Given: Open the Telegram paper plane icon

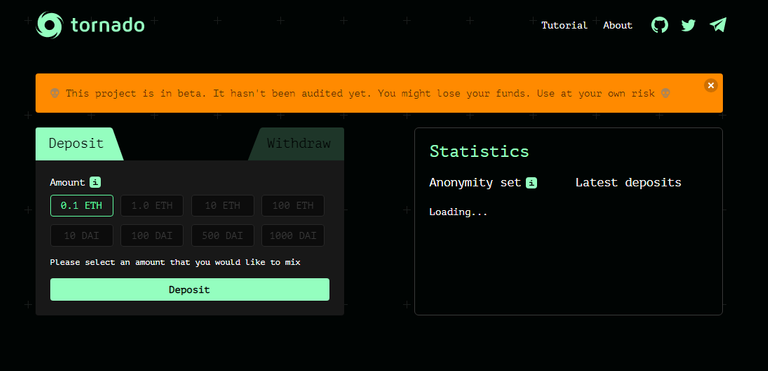Looking at the screenshot, I should pyautogui.click(x=718, y=25).
